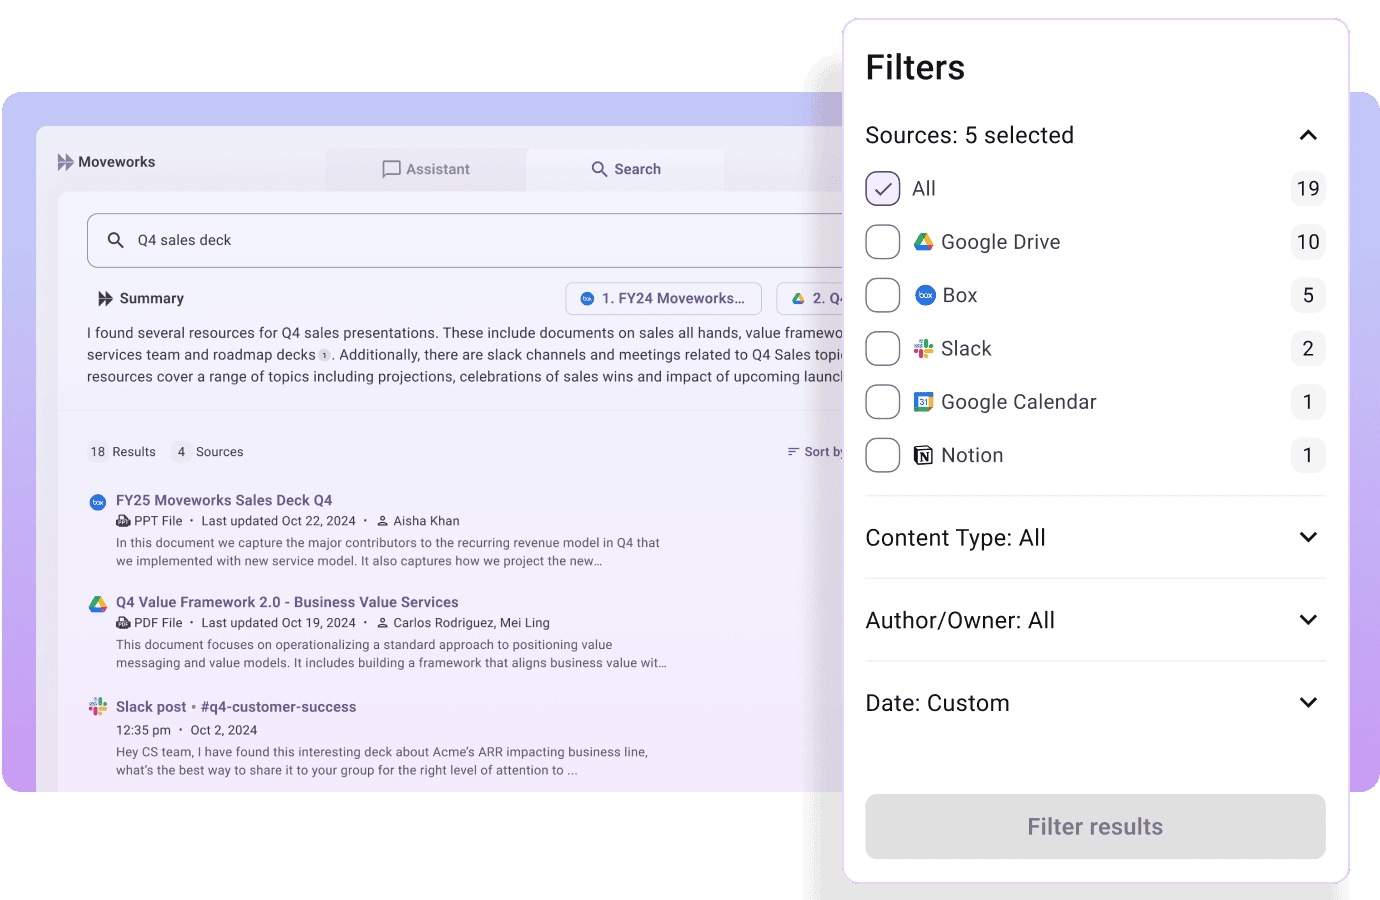The image size is (1380, 900).
Task: Click the Google Drive source icon
Action: pos(924,241)
